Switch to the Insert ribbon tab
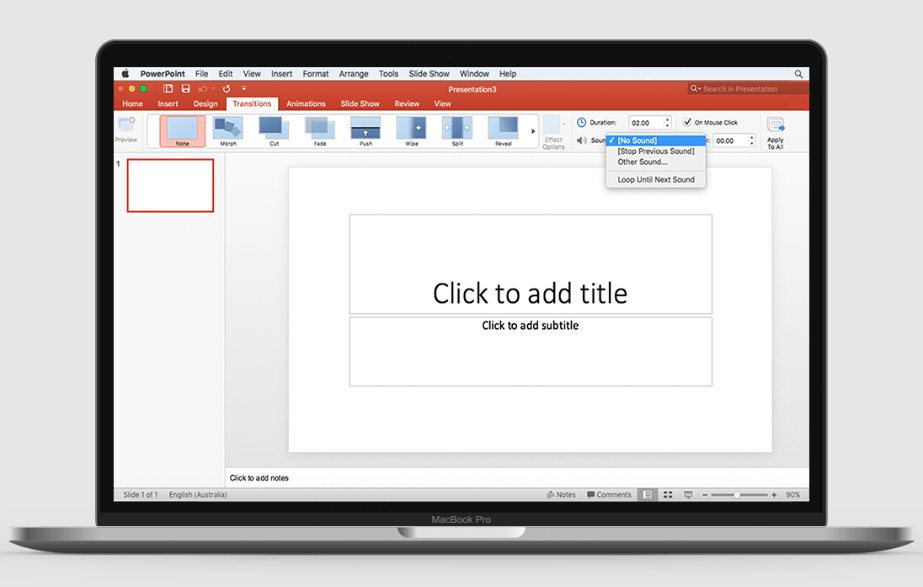Image resolution: width=923 pixels, height=587 pixels. pos(168,104)
